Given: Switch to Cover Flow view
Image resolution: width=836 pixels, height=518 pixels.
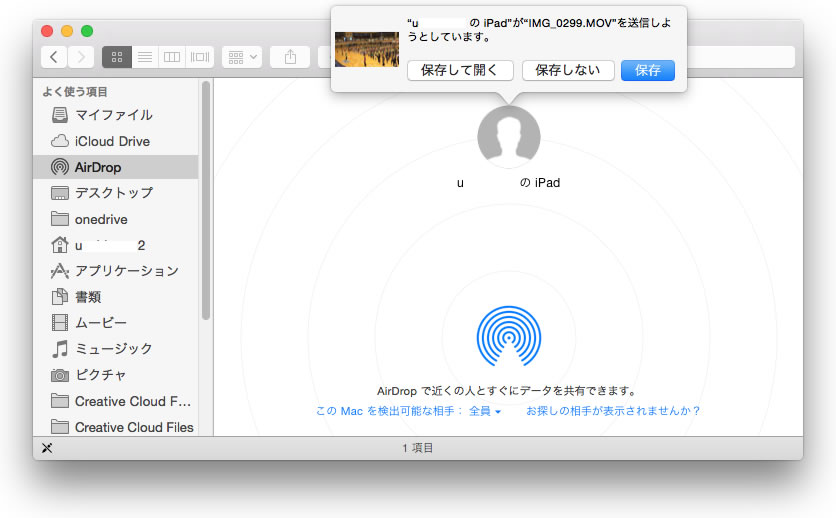Looking at the screenshot, I should coord(200,57).
